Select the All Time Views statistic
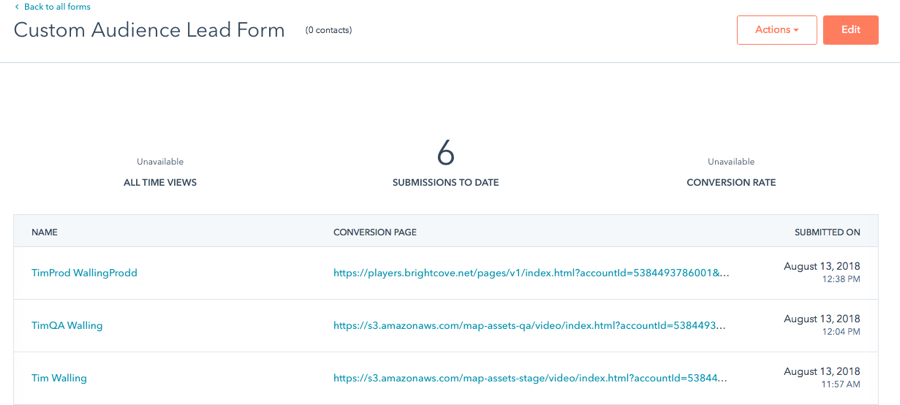The image size is (900, 405). 160,183
